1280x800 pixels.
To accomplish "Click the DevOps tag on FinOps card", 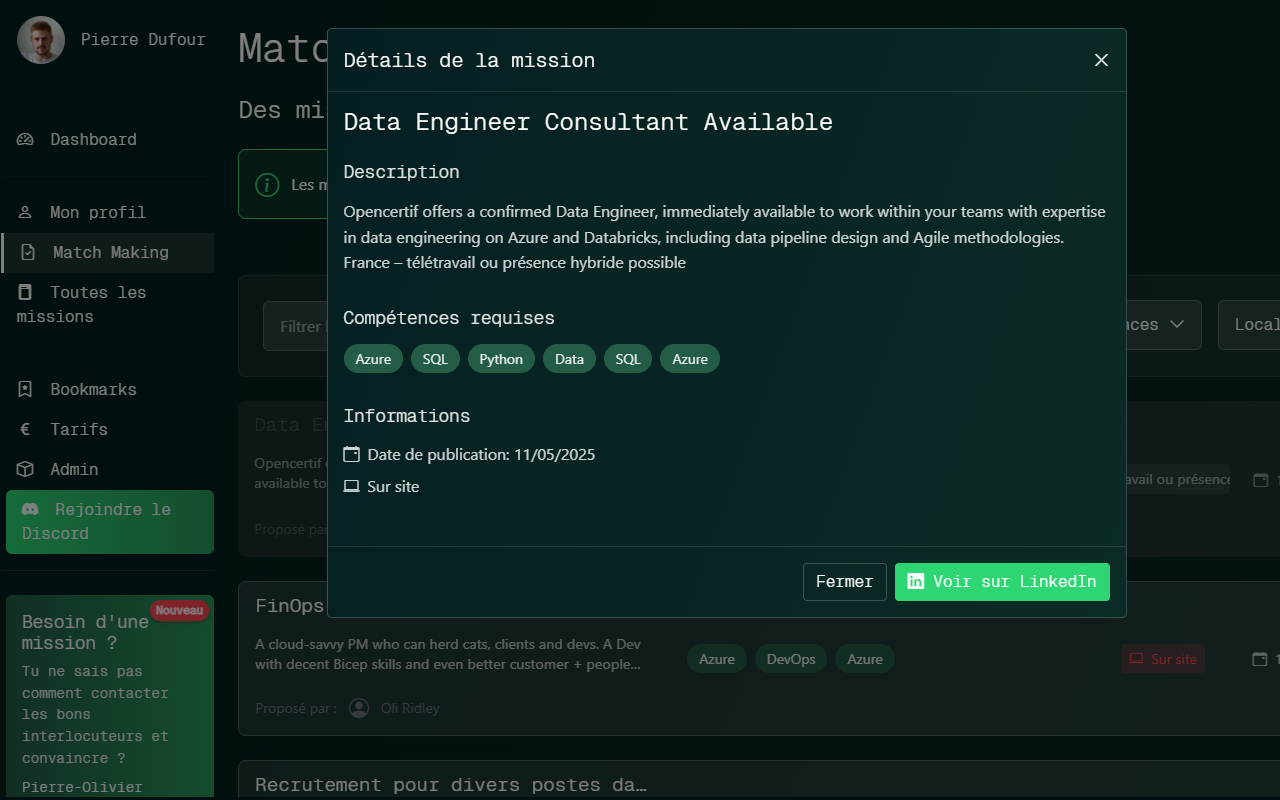I will [x=791, y=659].
